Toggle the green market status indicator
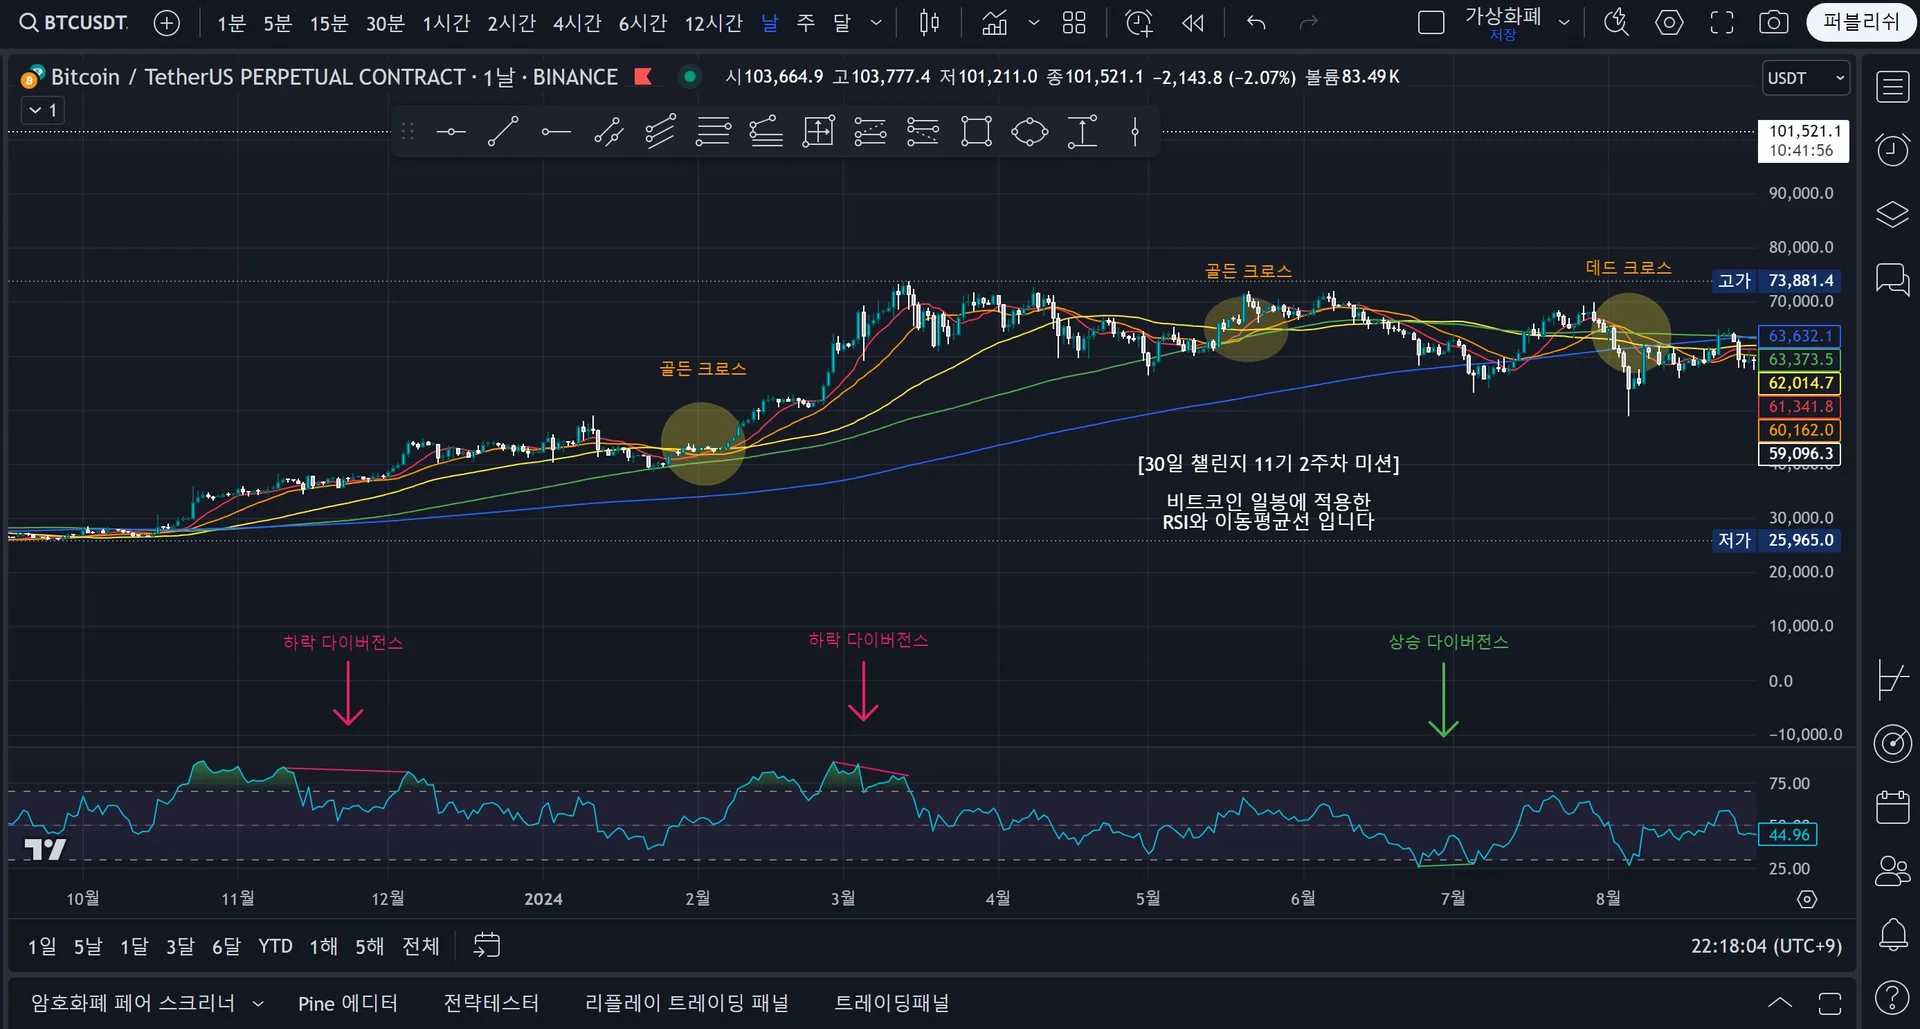The image size is (1920, 1029). click(689, 76)
